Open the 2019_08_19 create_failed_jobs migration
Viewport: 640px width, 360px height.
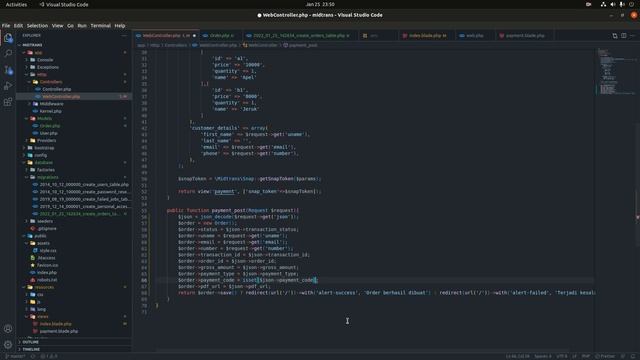tap(84, 199)
